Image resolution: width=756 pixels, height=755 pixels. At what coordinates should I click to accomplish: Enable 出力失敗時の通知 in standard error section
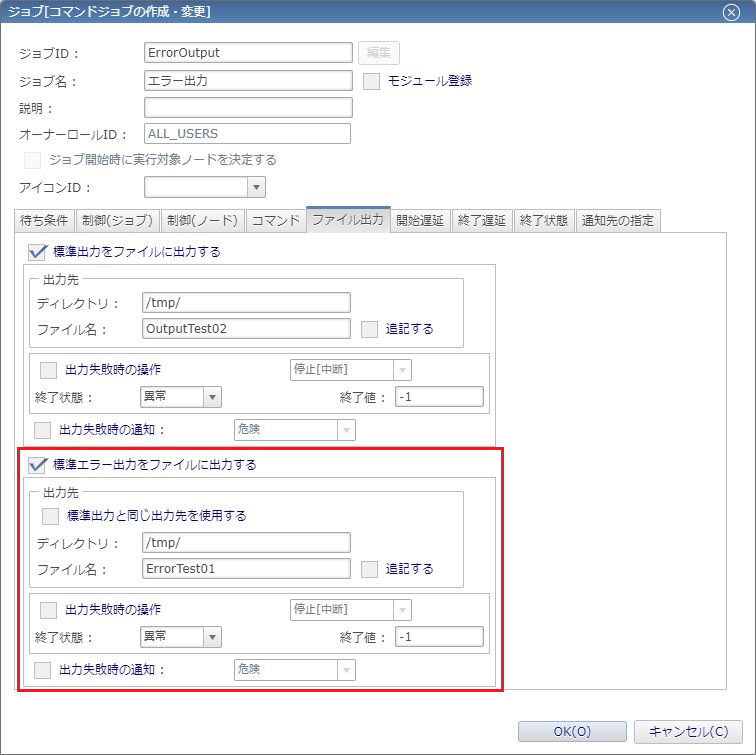[42, 670]
